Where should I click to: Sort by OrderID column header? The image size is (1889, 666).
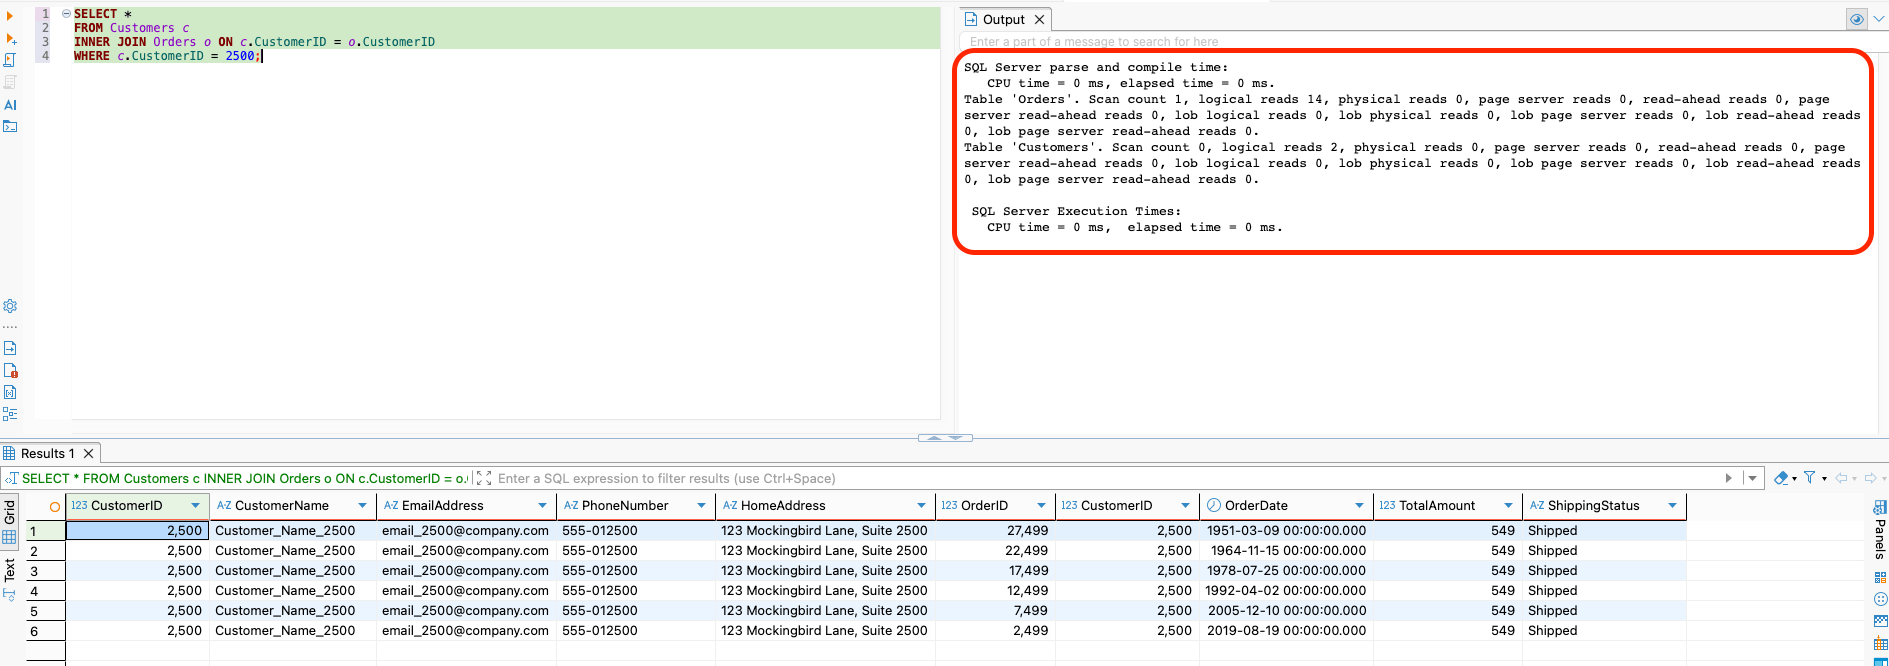[x=984, y=506]
